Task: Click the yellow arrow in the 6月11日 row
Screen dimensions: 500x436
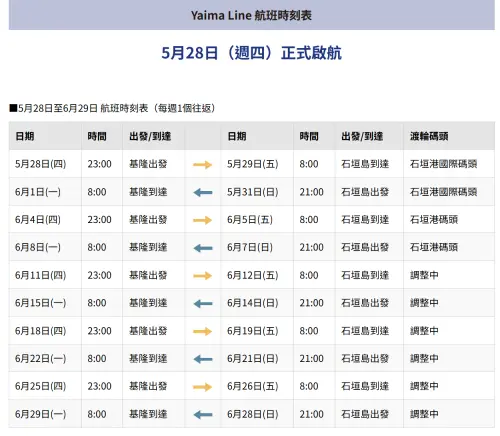Action: (202, 276)
